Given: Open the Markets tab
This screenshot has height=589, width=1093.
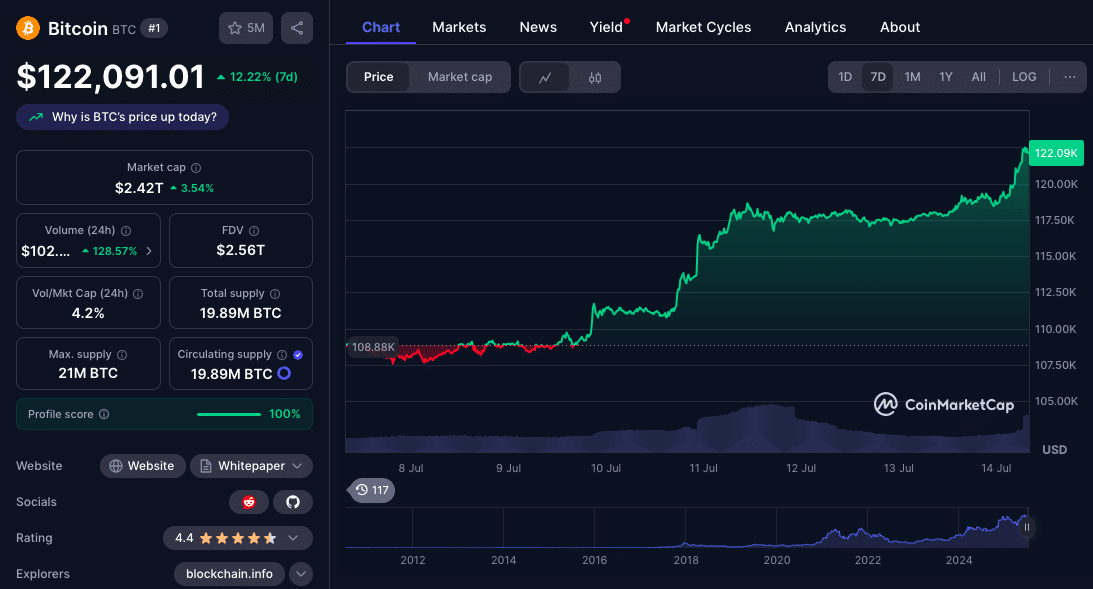Looking at the screenshot, I should (459, 27).
